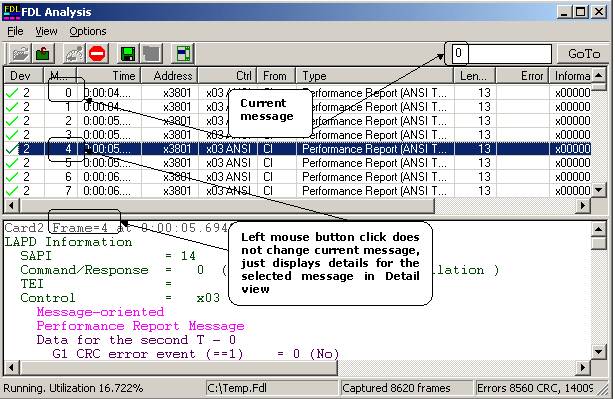Click 'Performance Report Message' text
This screenshot has height=399, width=615.
point(140,326)
